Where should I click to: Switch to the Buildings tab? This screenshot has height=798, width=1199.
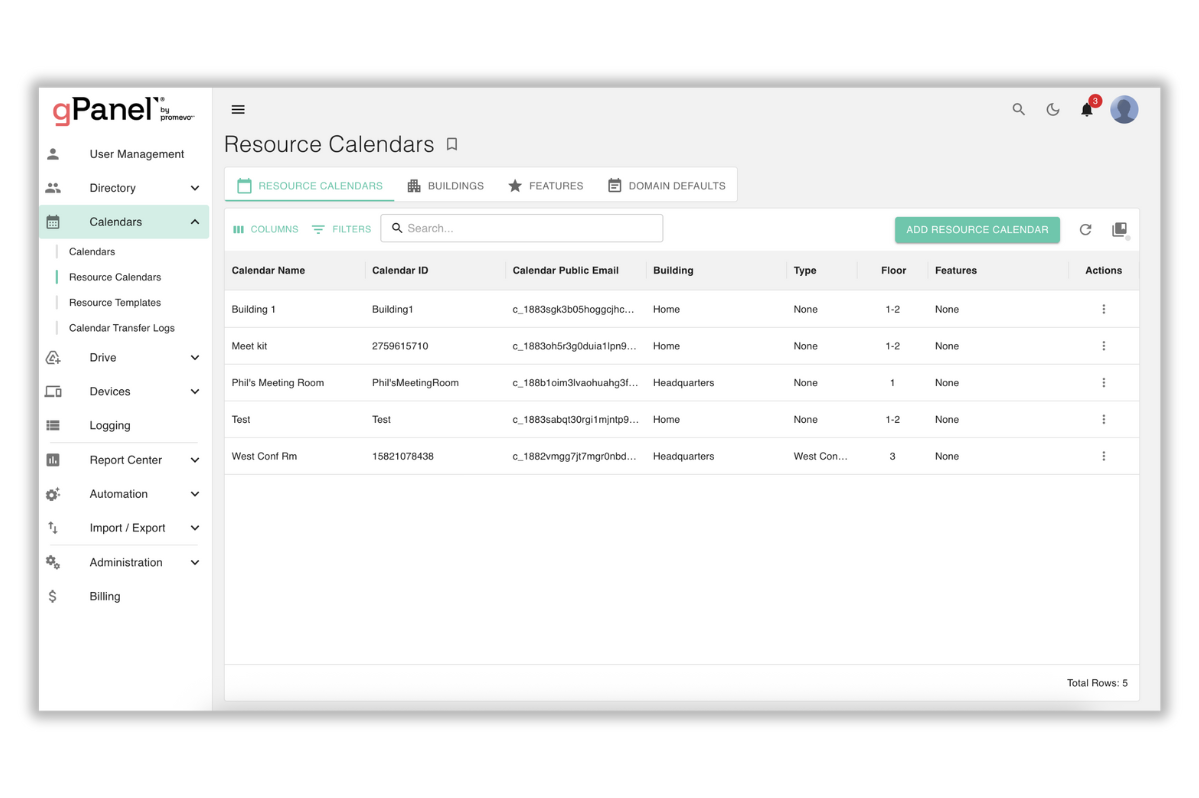446,186
